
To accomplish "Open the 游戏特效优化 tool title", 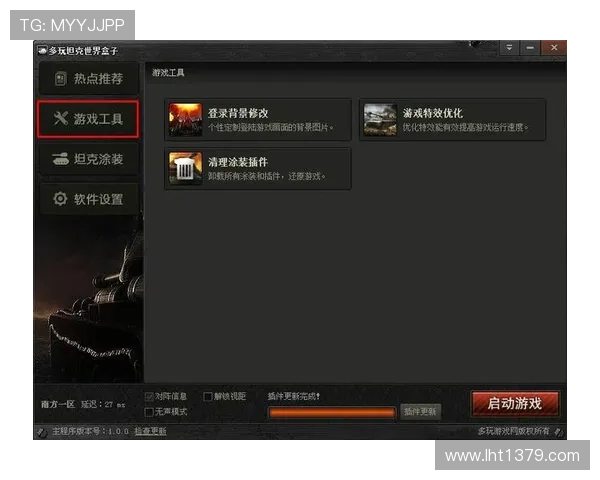I will point(432,113).
